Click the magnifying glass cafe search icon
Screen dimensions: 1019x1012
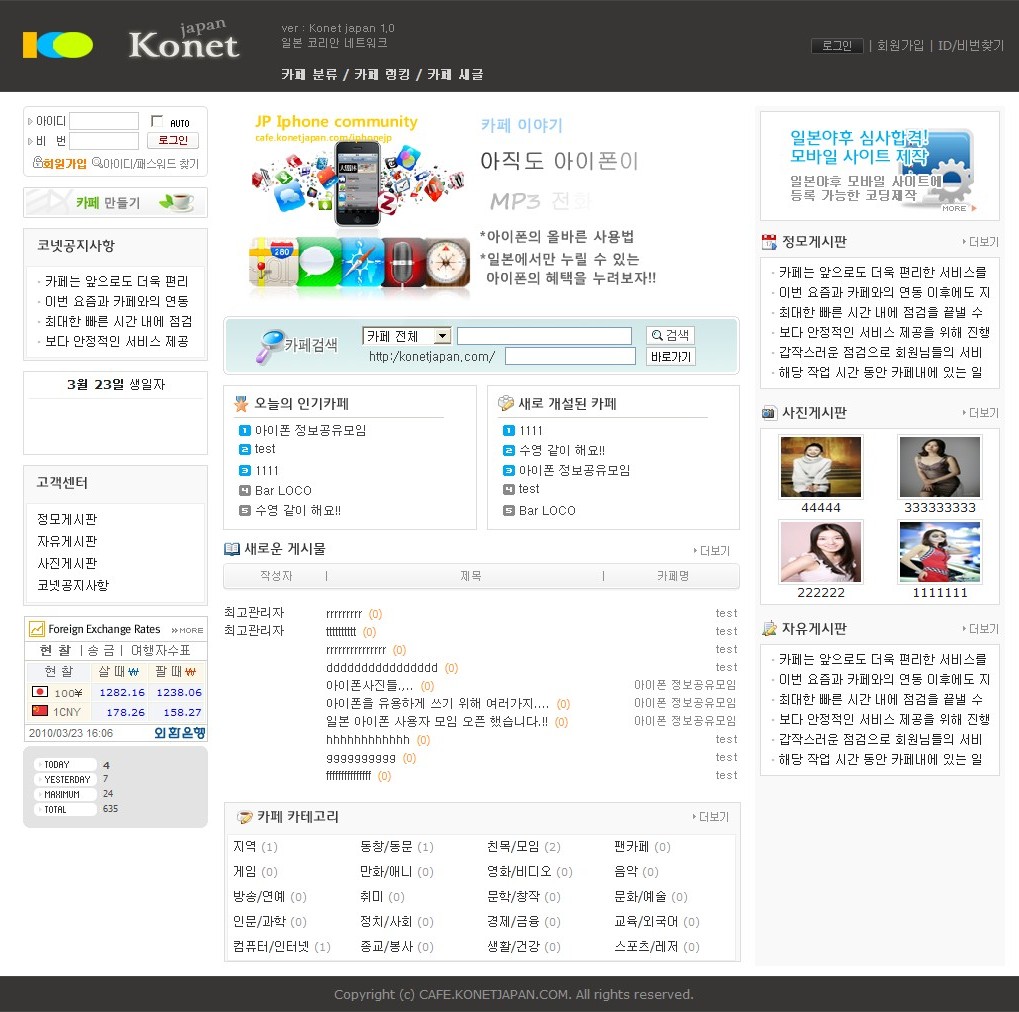point(269,345)
